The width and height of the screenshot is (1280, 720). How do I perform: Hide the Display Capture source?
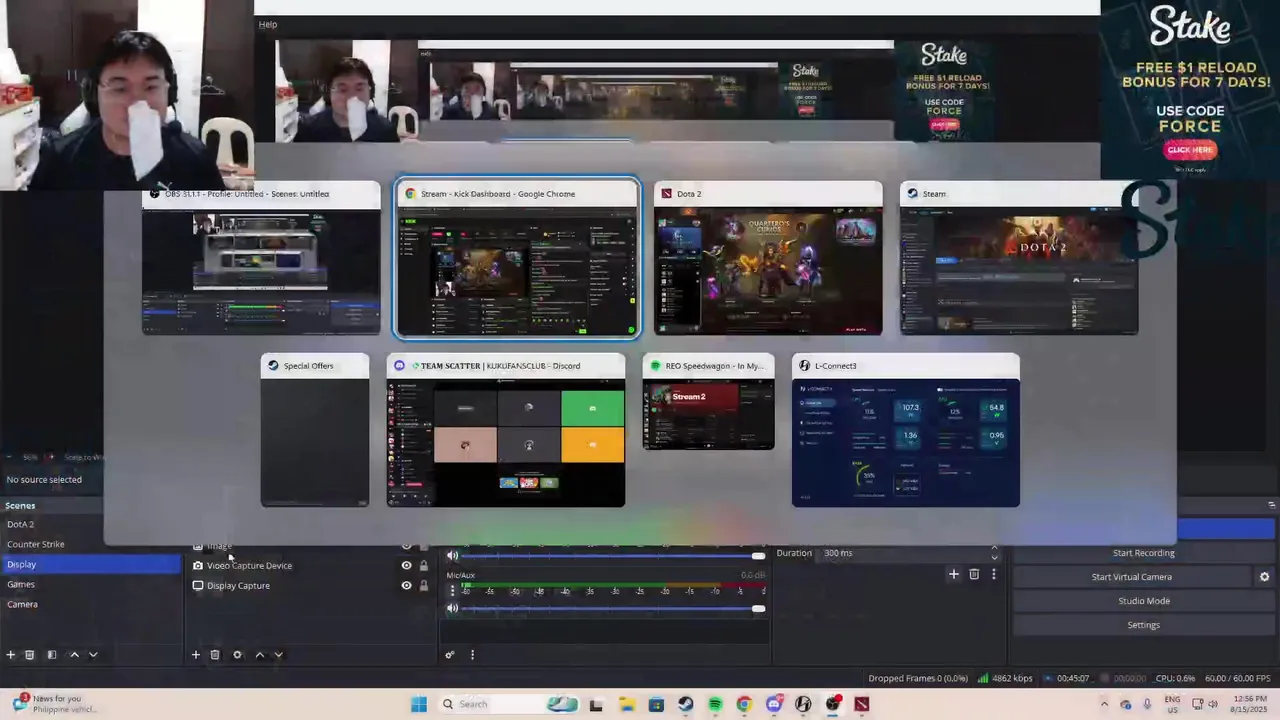pos(406,586)
